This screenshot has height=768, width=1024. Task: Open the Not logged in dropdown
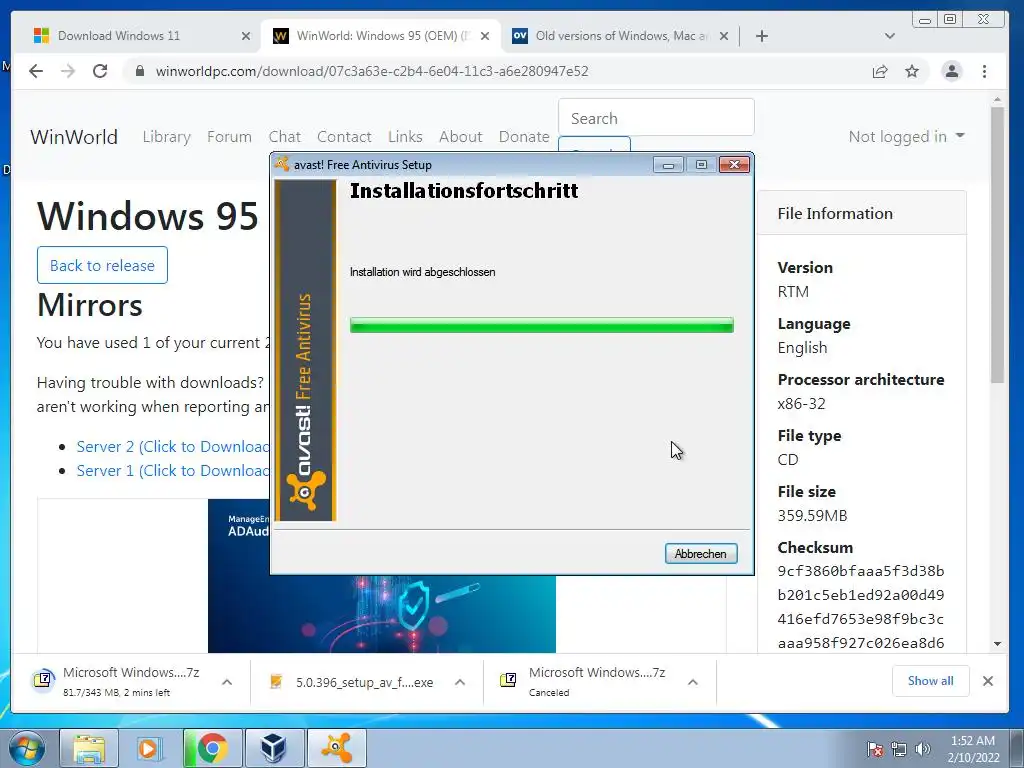[906, 136]
